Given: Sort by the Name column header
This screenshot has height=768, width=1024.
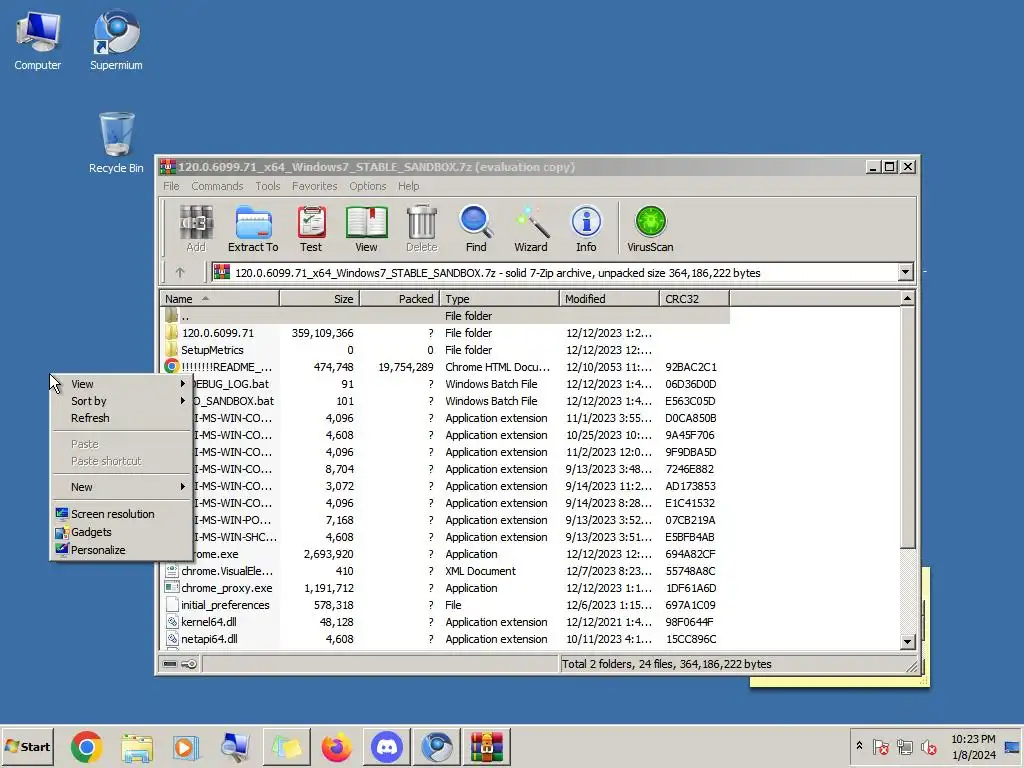Looking at the screenshot, I should 219,298.
